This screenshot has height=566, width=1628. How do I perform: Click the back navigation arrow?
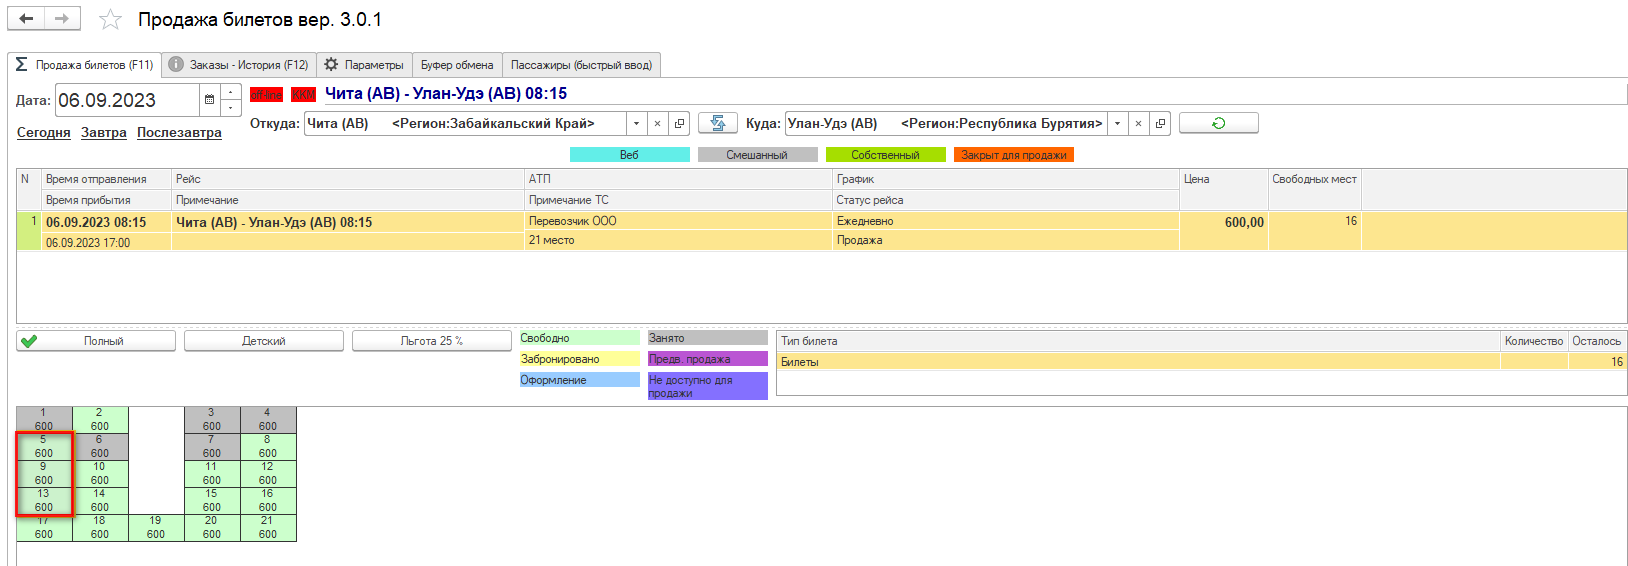[26, 19]
